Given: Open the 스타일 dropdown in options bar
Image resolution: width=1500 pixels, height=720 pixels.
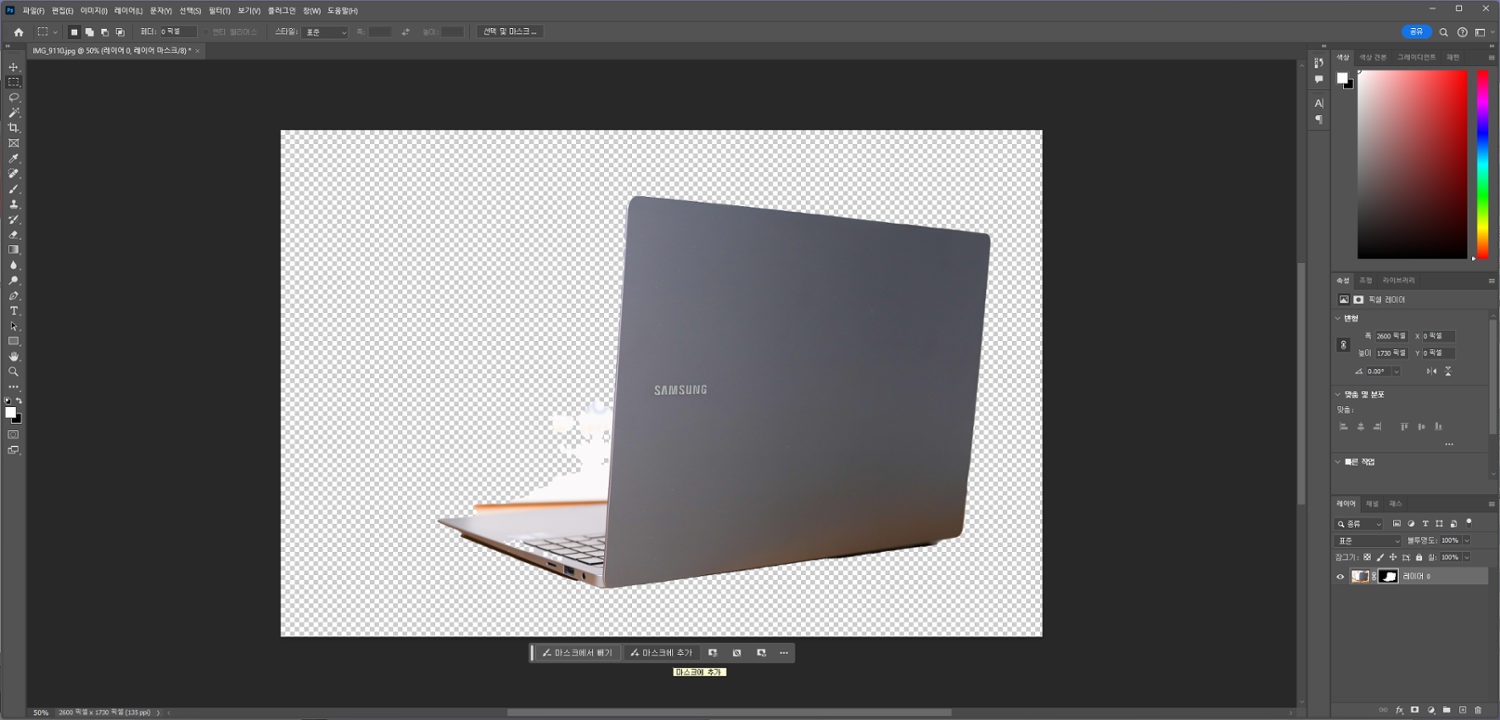Looking at the screenshot, I should point(326,32).
